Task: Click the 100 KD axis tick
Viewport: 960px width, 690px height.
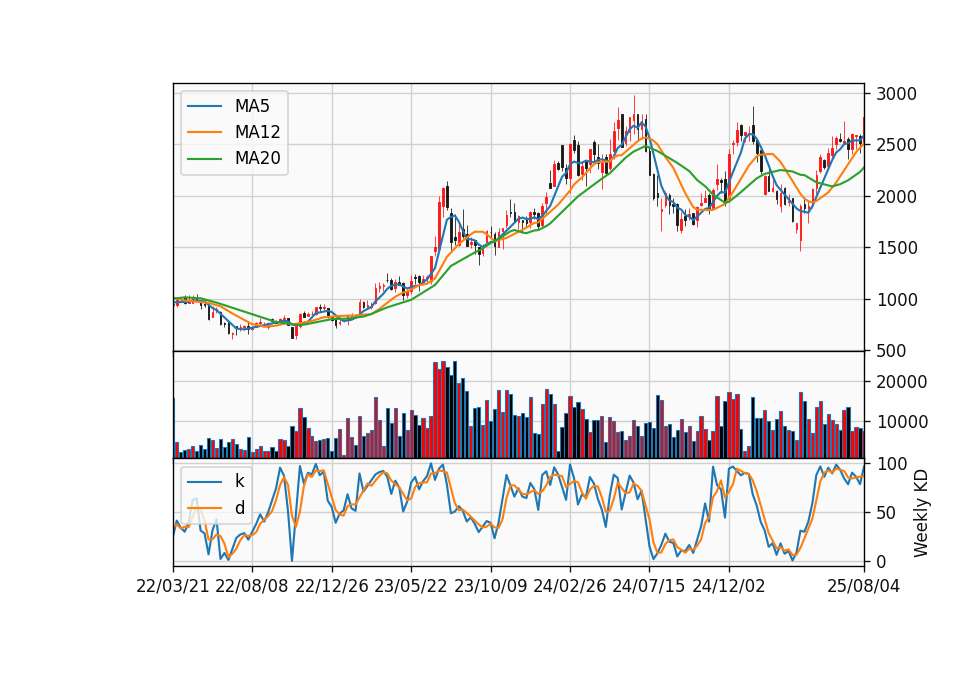Action: point(891,464)
